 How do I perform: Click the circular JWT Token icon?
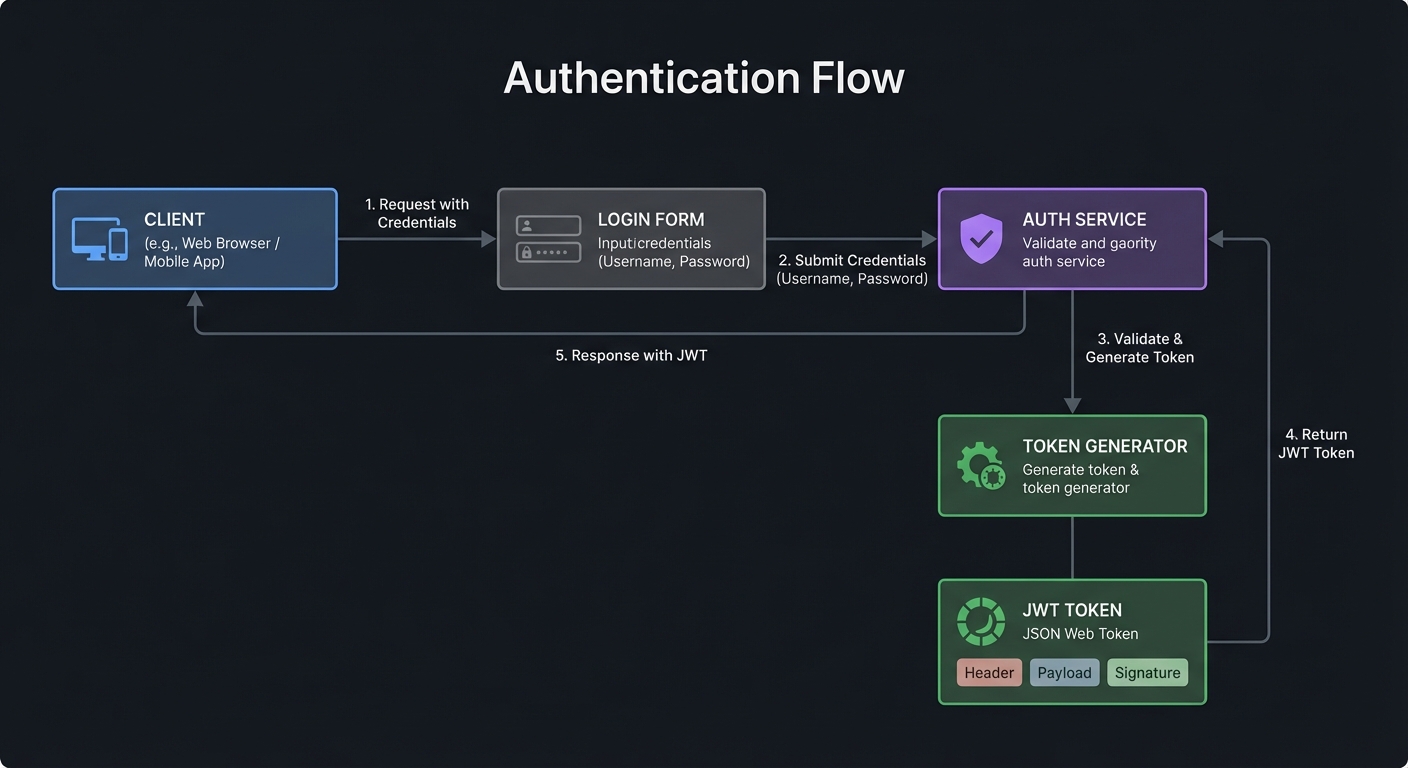coord(979,621)
